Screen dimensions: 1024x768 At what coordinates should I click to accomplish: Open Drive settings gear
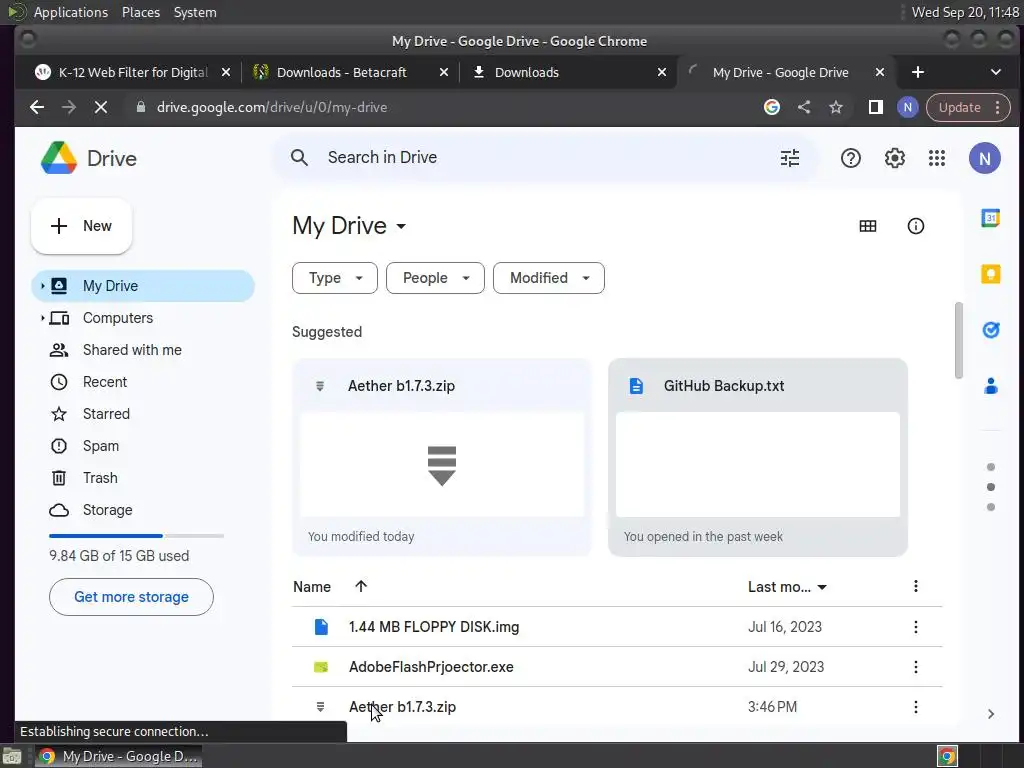point(894,158)
